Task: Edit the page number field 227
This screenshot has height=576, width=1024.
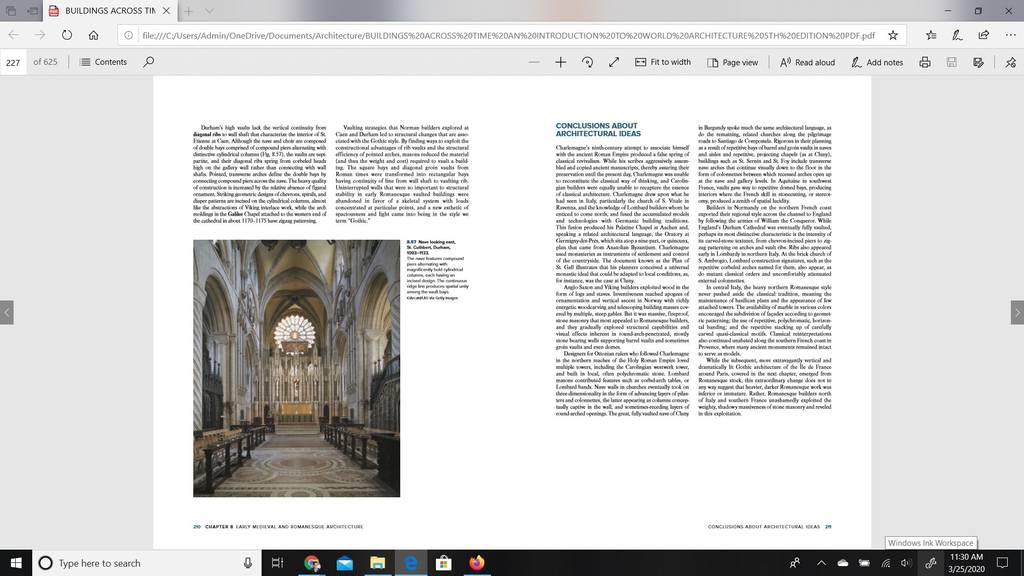Action: (13, 62)
